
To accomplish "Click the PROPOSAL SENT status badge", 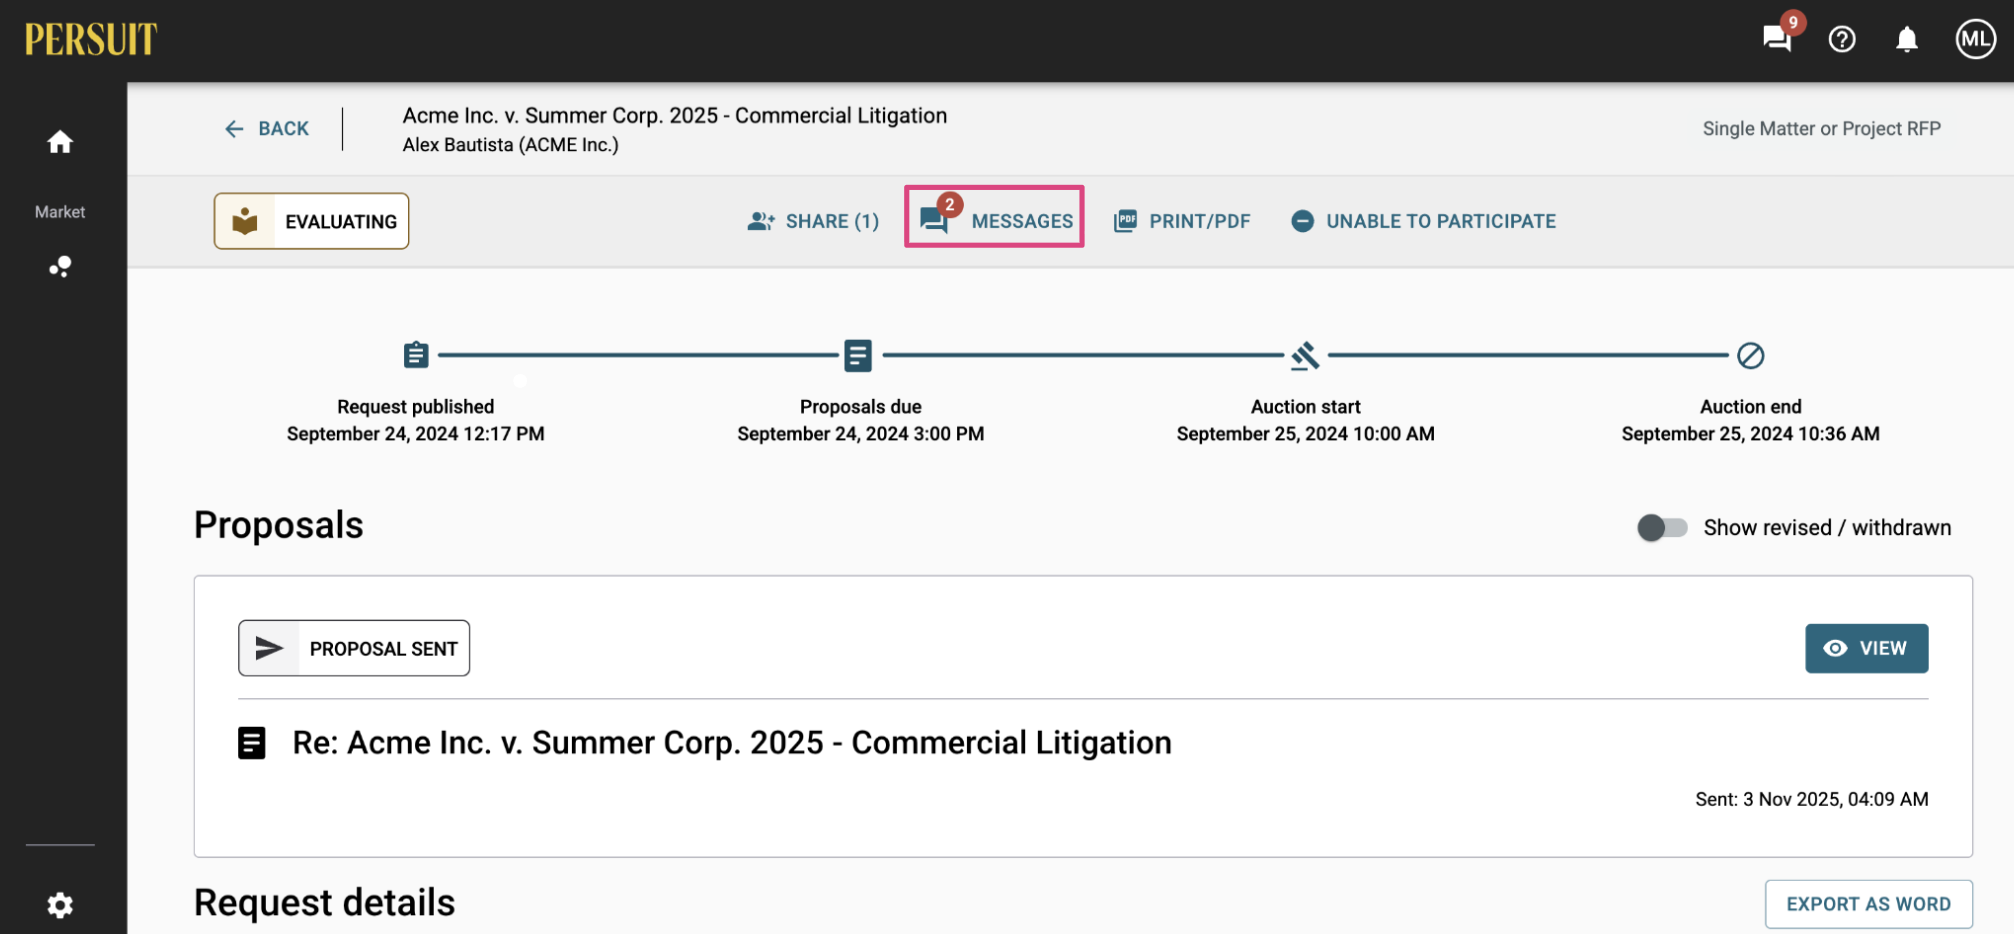I will point(354,648).
